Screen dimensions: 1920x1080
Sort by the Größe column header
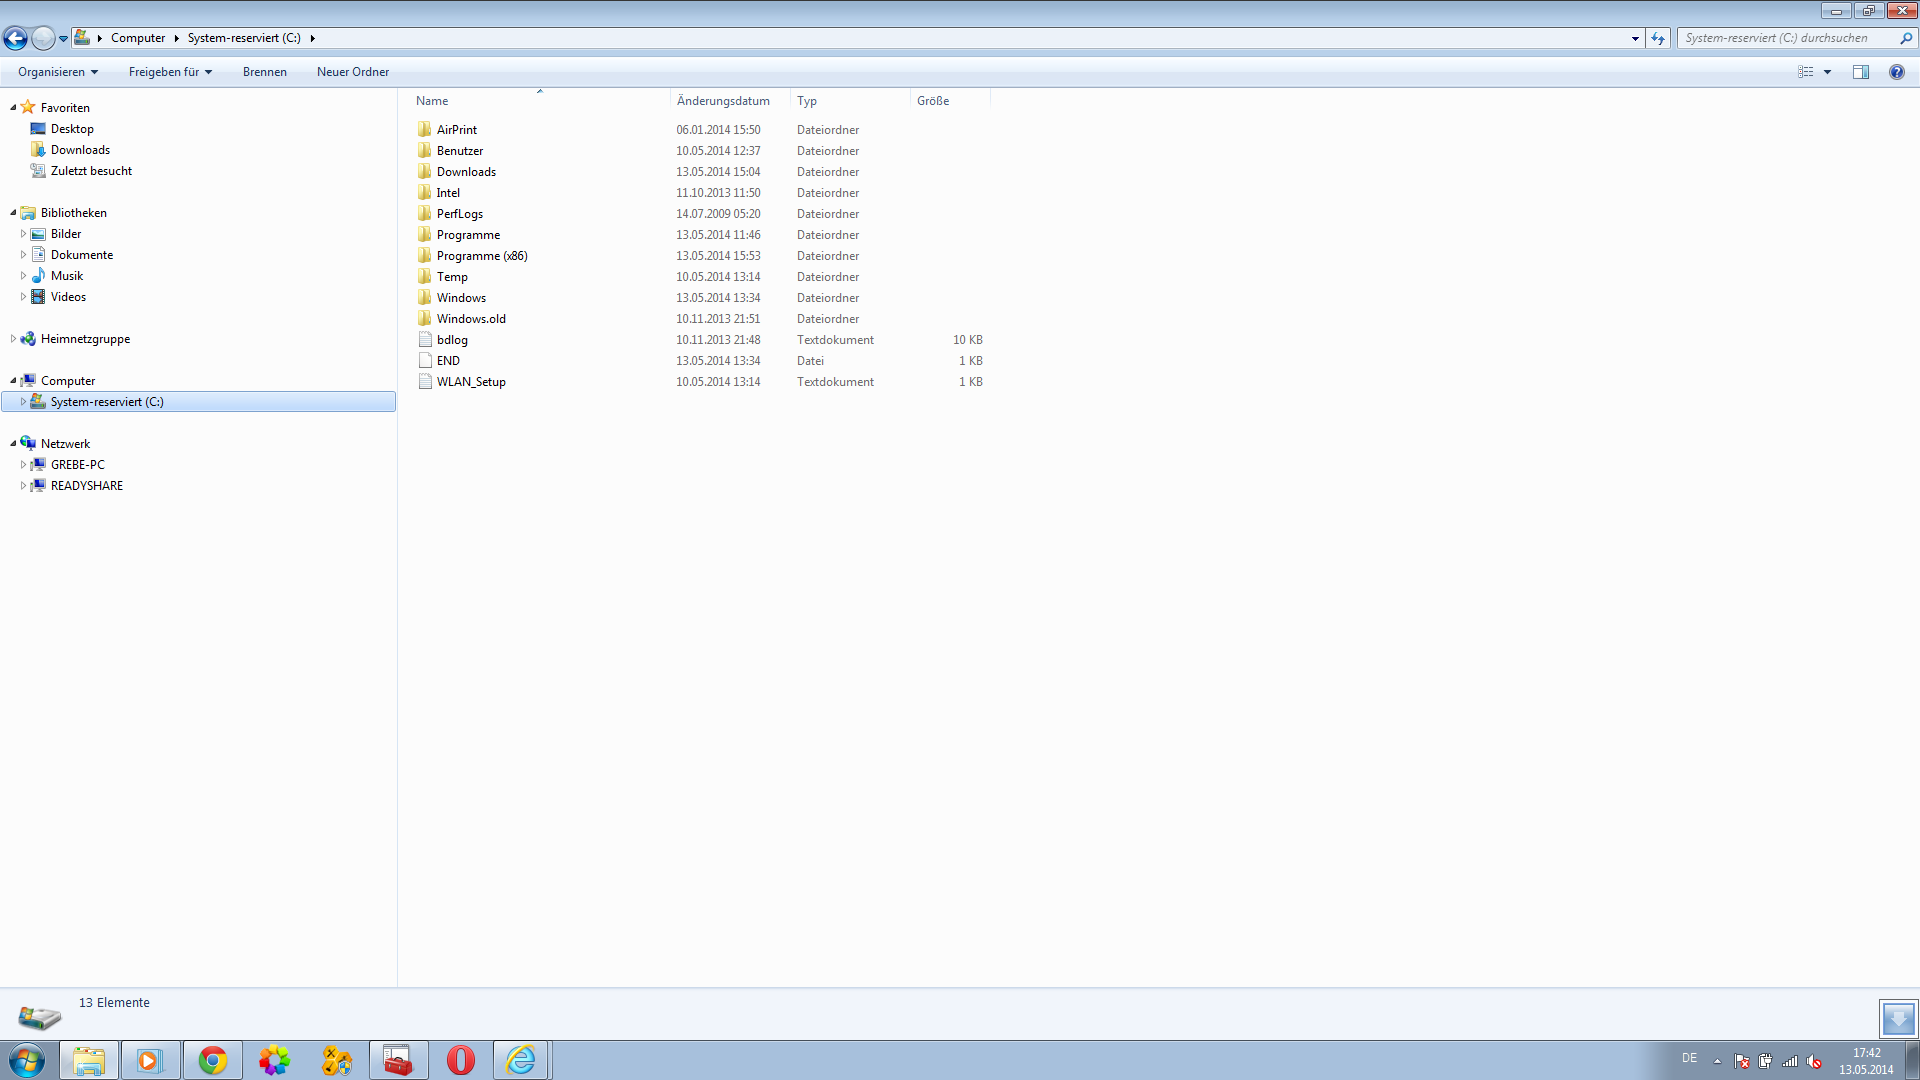(x=933, y=101)
